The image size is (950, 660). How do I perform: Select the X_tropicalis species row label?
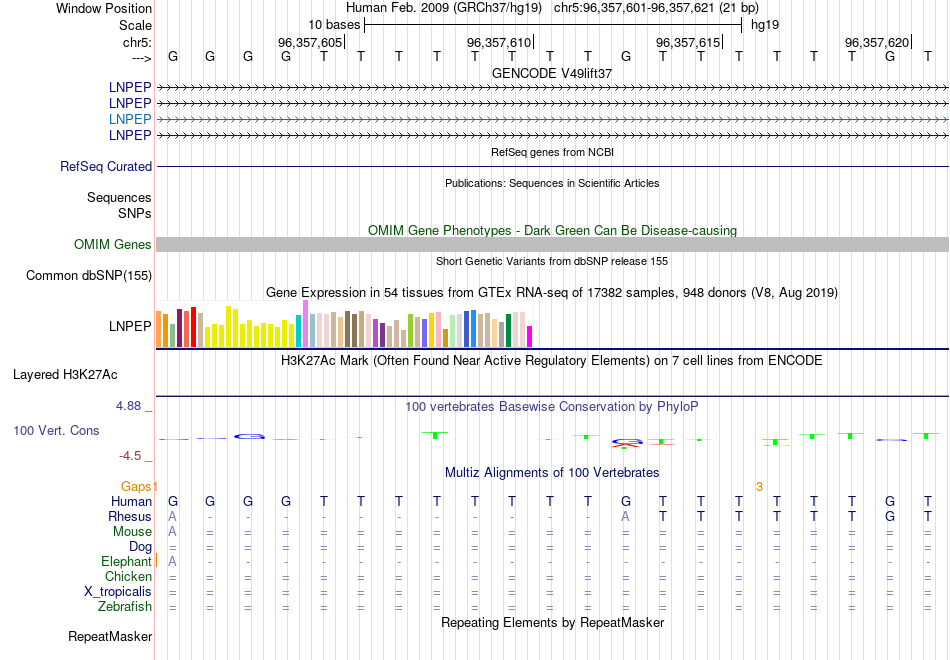[x=118, y=592]
